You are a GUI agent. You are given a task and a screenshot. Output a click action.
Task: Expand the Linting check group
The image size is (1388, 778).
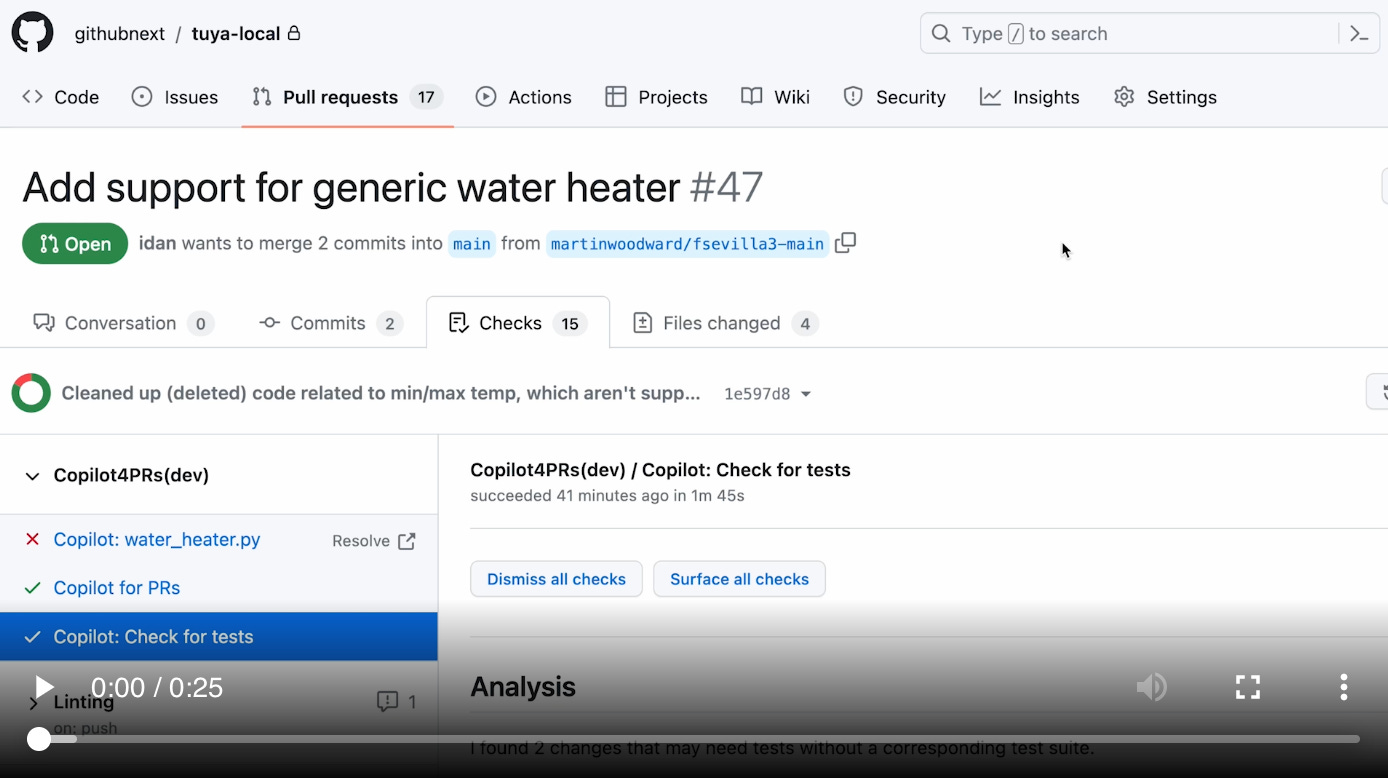coord(33,703)
